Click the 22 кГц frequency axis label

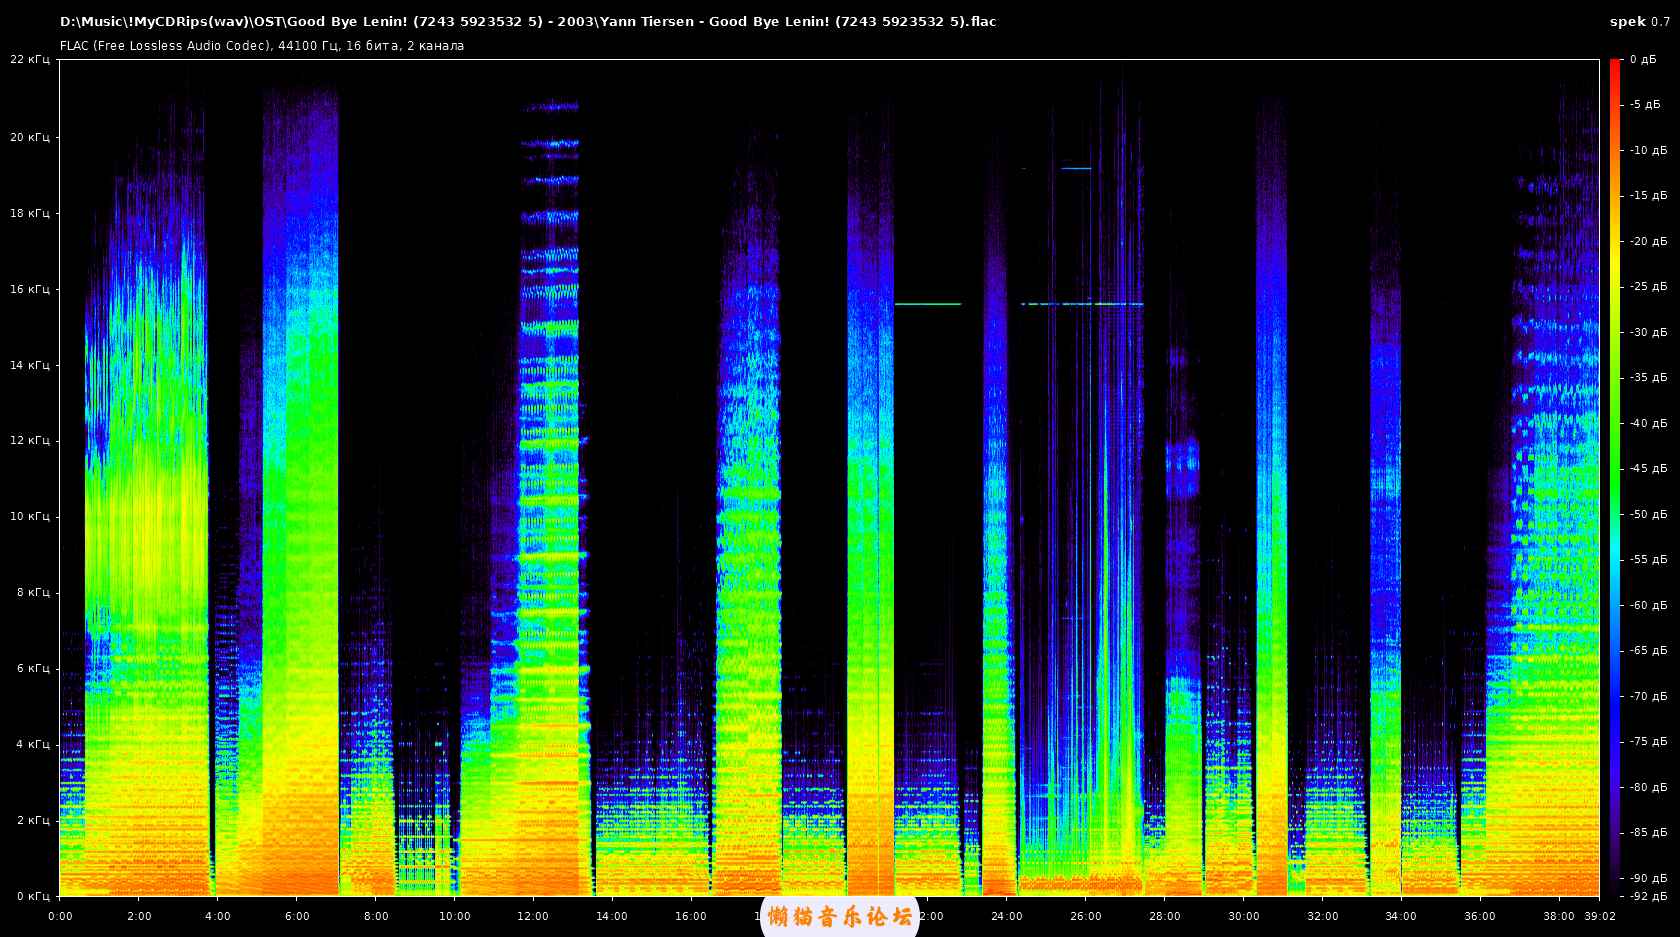tap(30, 60)
